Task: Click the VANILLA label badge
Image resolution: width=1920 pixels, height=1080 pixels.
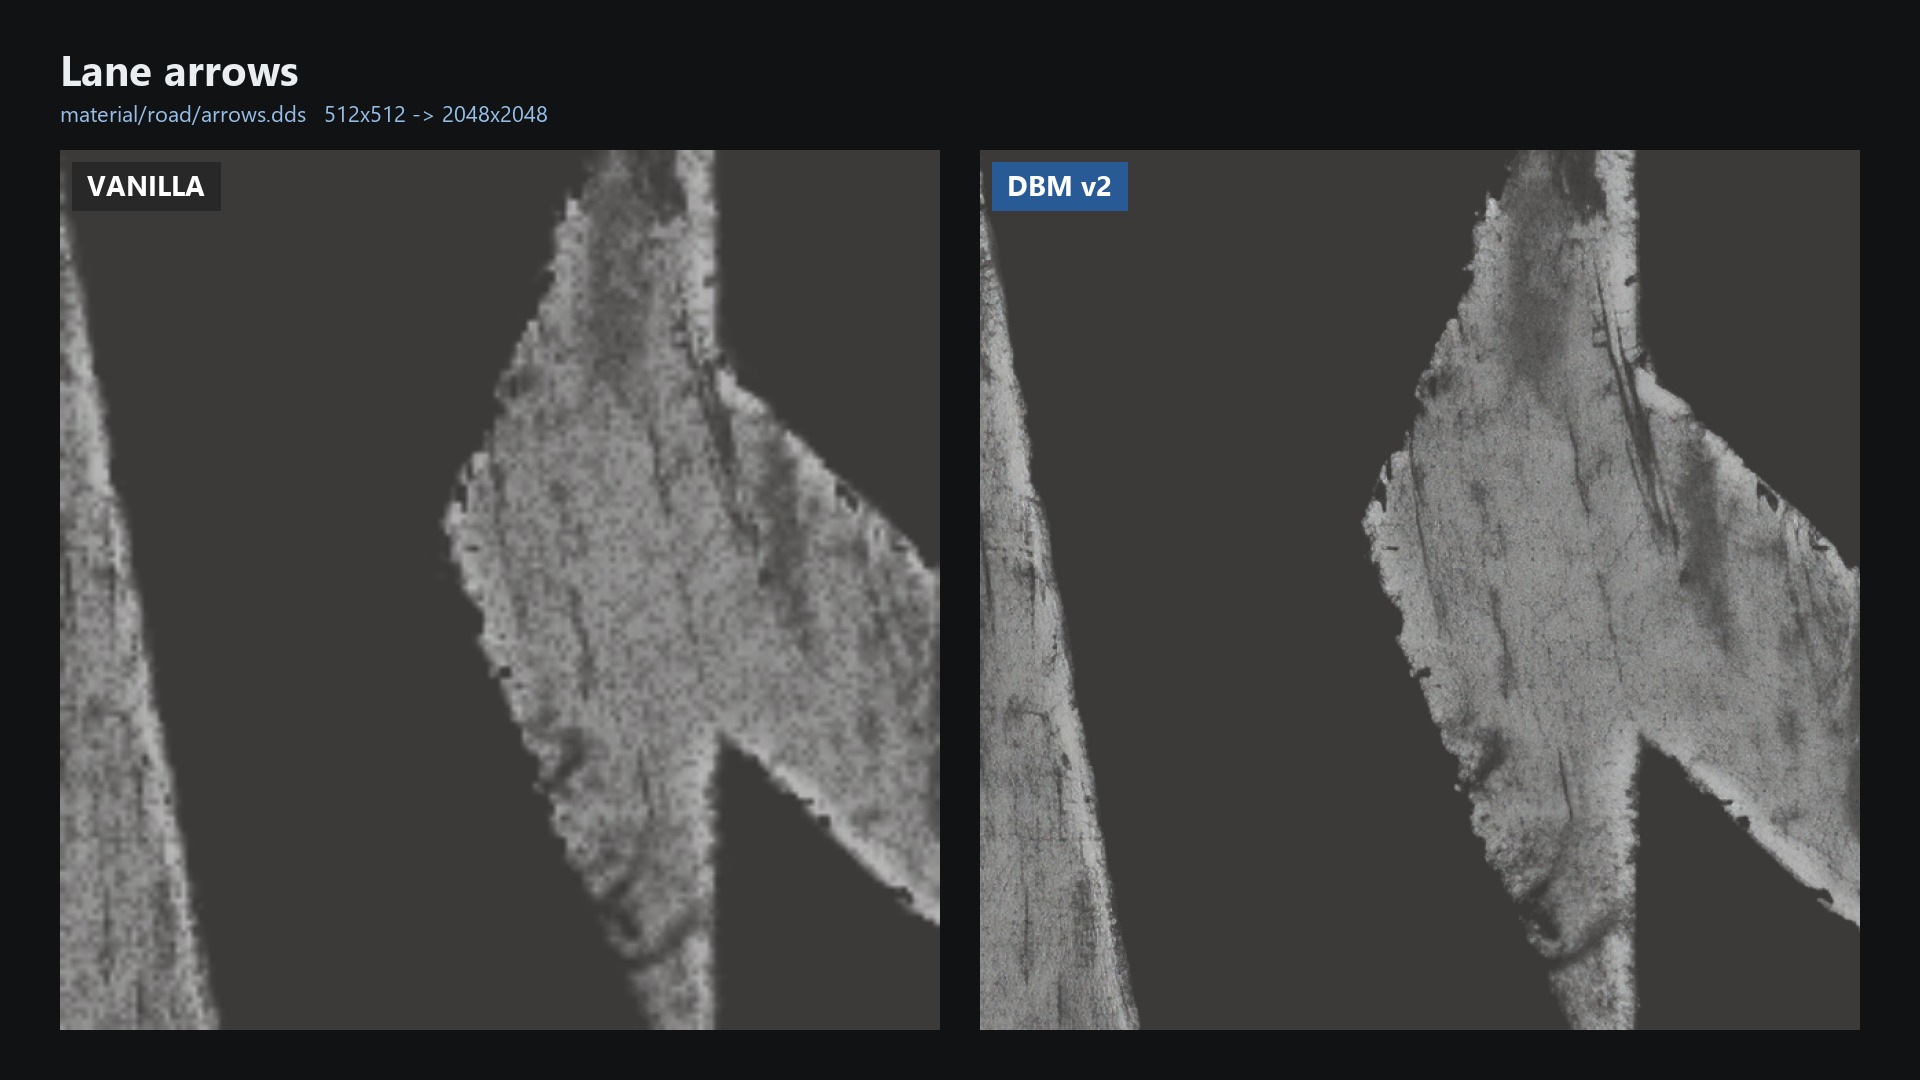Action: pos(146,186)
